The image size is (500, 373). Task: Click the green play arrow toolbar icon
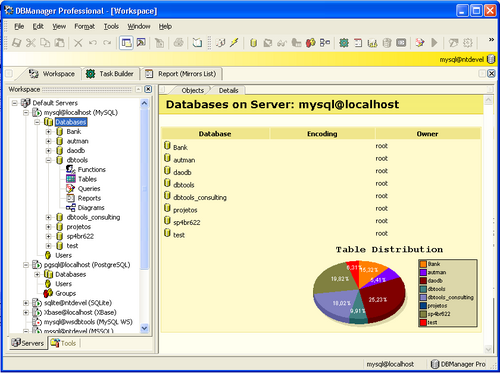pos(434,43)
